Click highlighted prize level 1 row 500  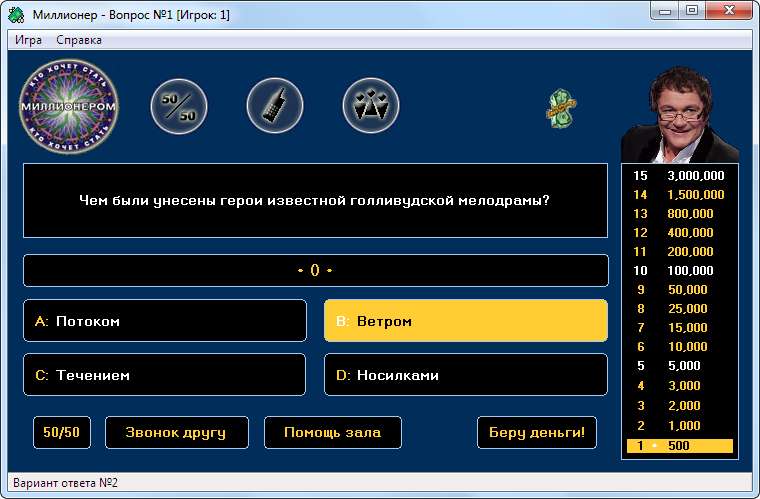[x=680, y=446]
